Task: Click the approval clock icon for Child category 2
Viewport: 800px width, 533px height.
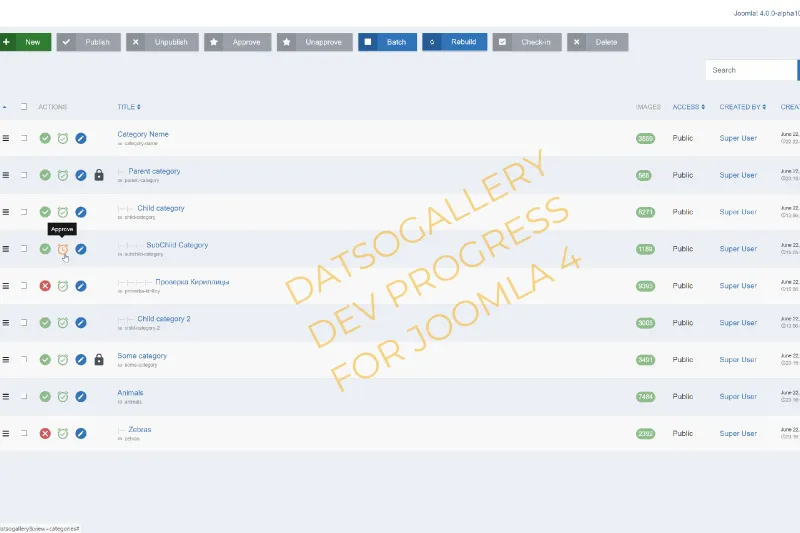Action: [63, 323]
